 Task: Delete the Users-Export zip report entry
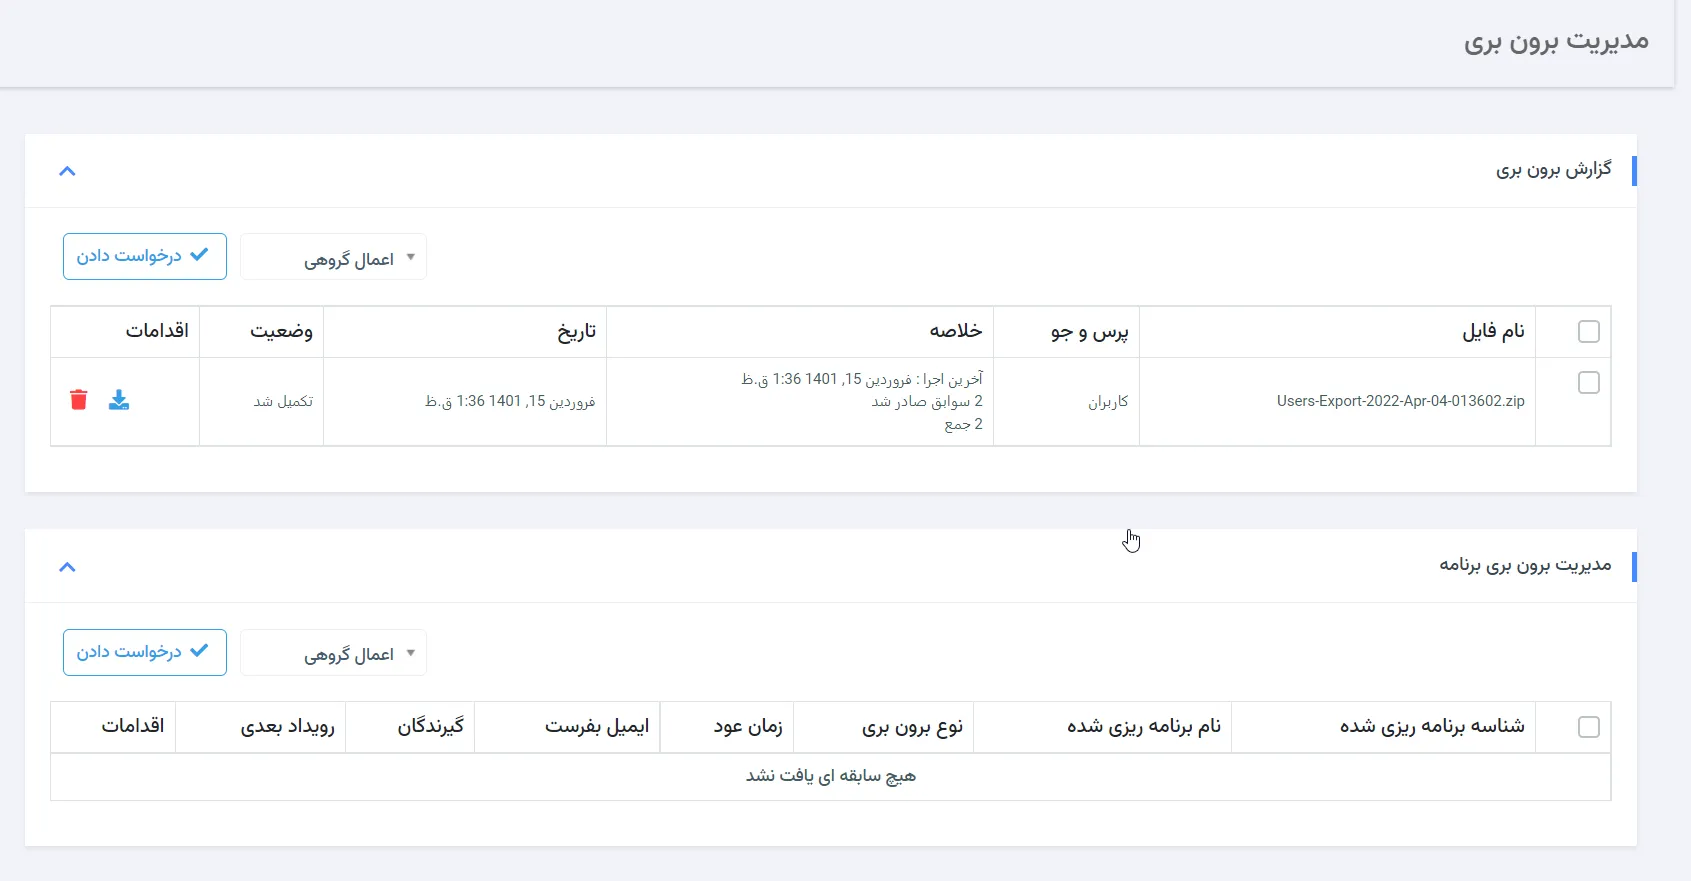pos(79,400)
